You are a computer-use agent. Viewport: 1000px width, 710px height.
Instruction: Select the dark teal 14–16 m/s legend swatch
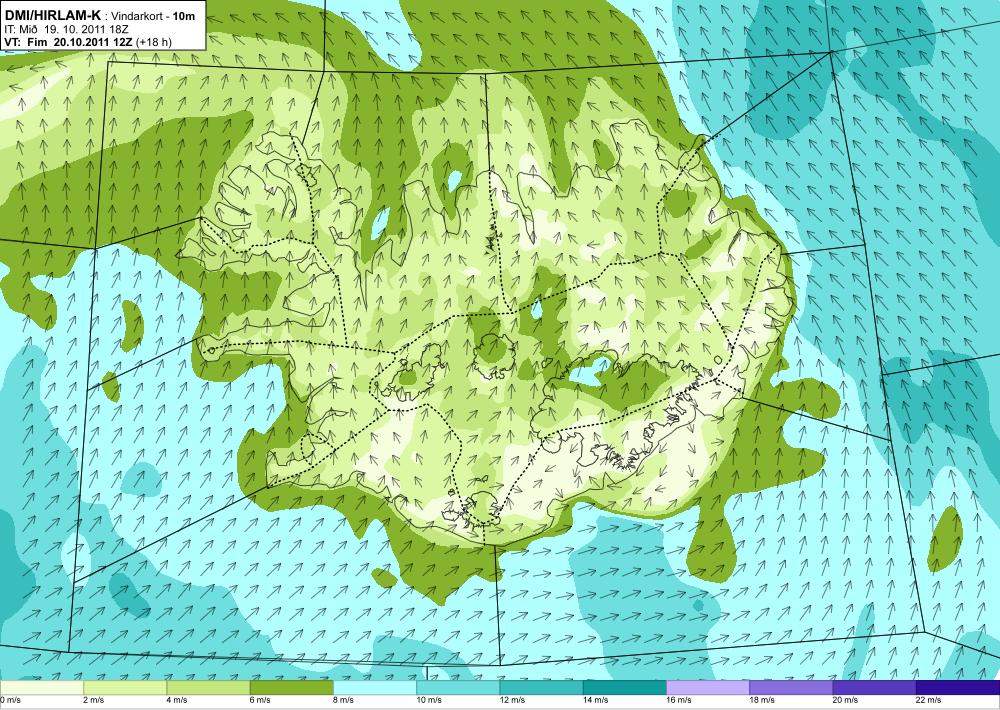(624, 688)
